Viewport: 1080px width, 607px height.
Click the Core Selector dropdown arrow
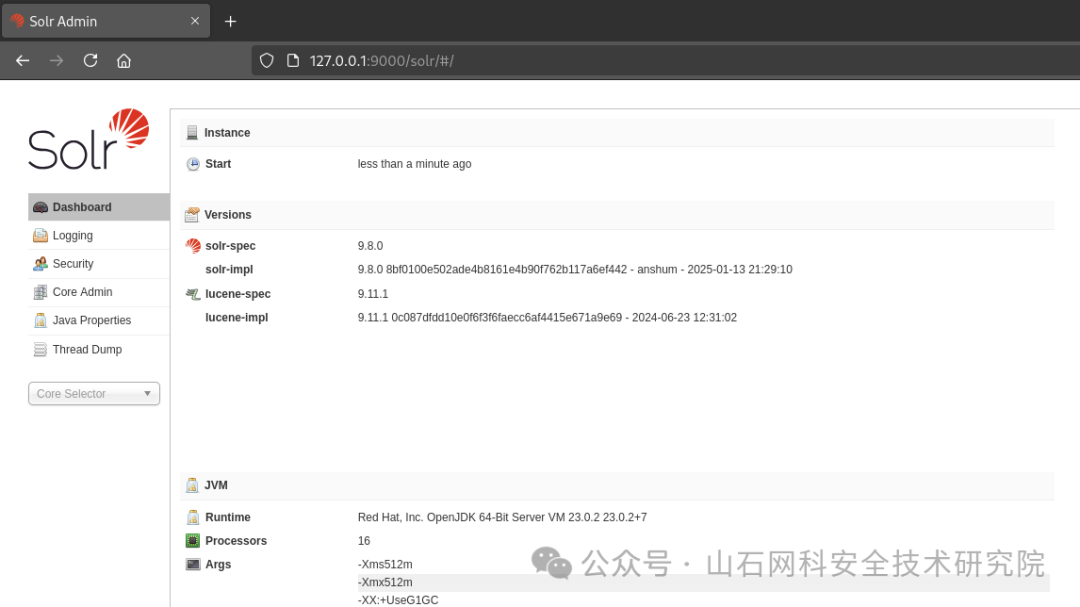[147, 393]
